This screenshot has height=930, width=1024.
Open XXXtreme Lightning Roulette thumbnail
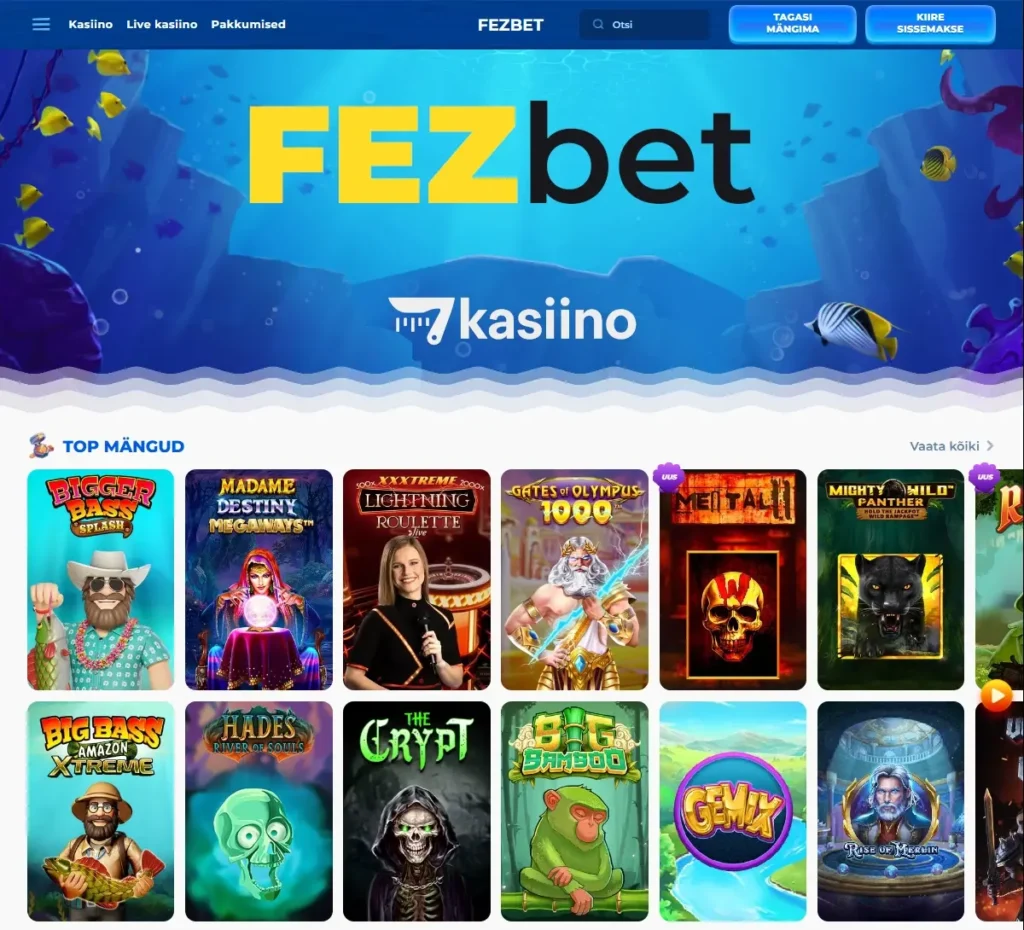click(417, 579)
